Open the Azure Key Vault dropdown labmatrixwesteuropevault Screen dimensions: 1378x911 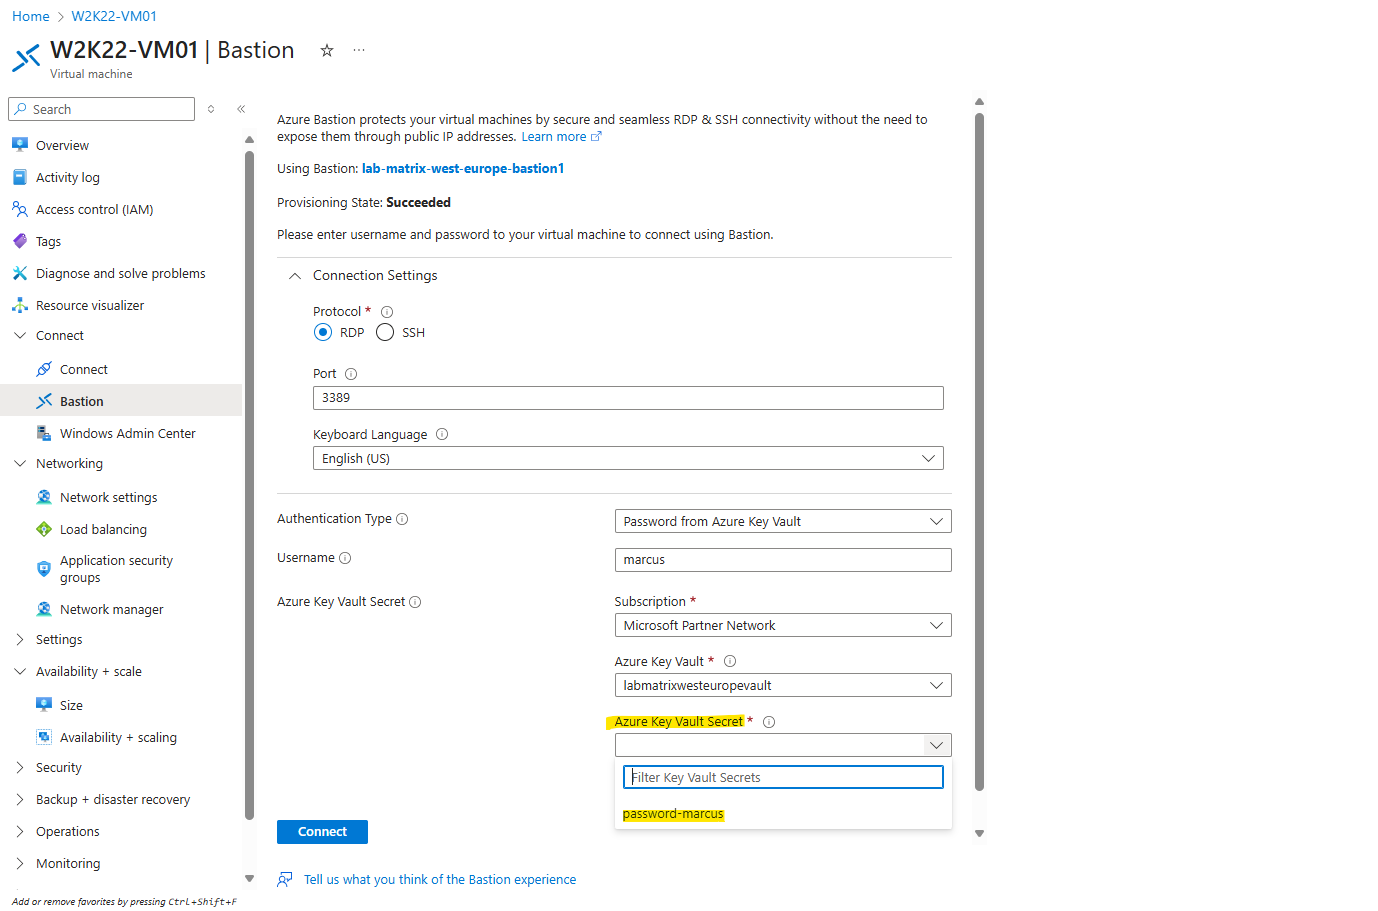coord(783,685)
